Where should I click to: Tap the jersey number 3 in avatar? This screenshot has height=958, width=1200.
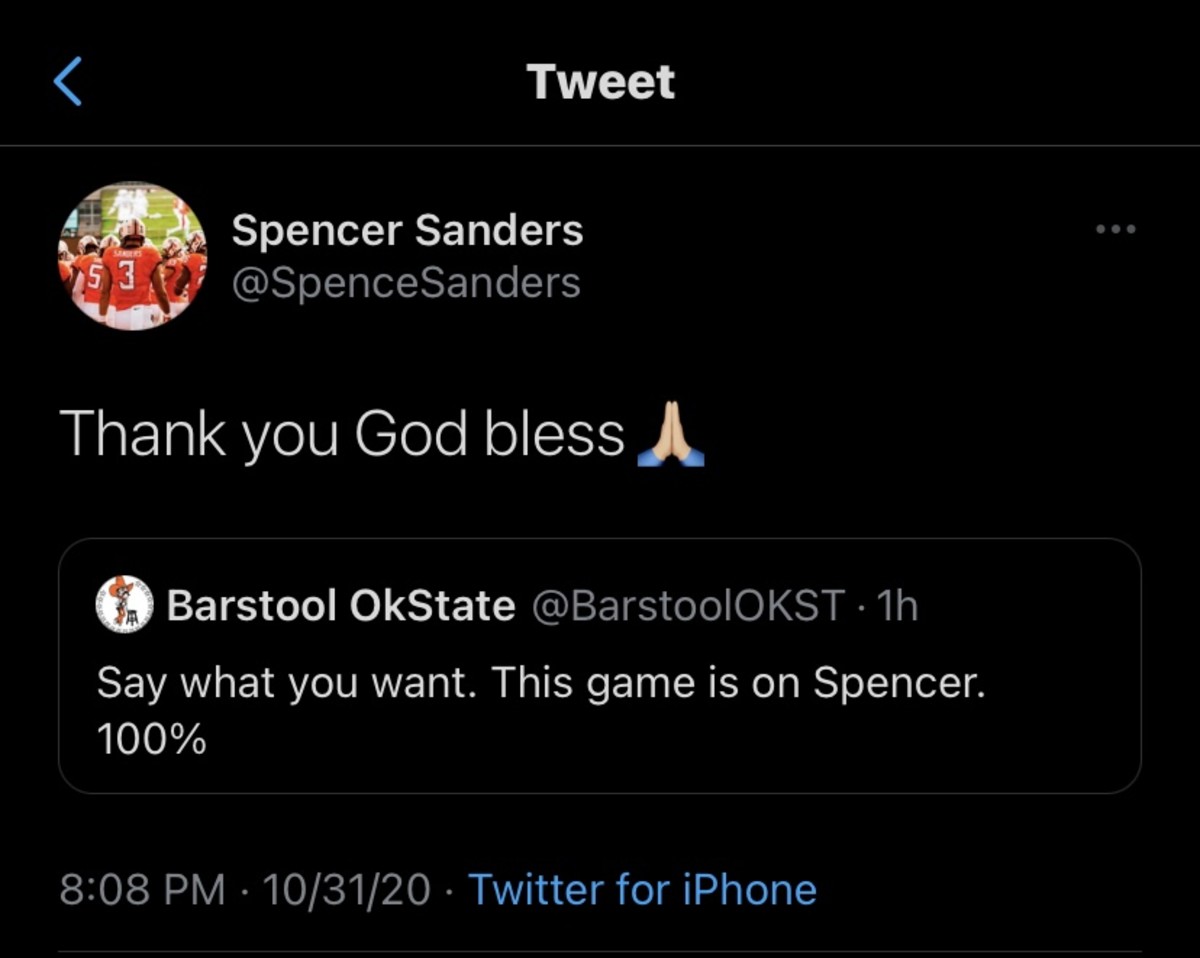coord(127,274)
